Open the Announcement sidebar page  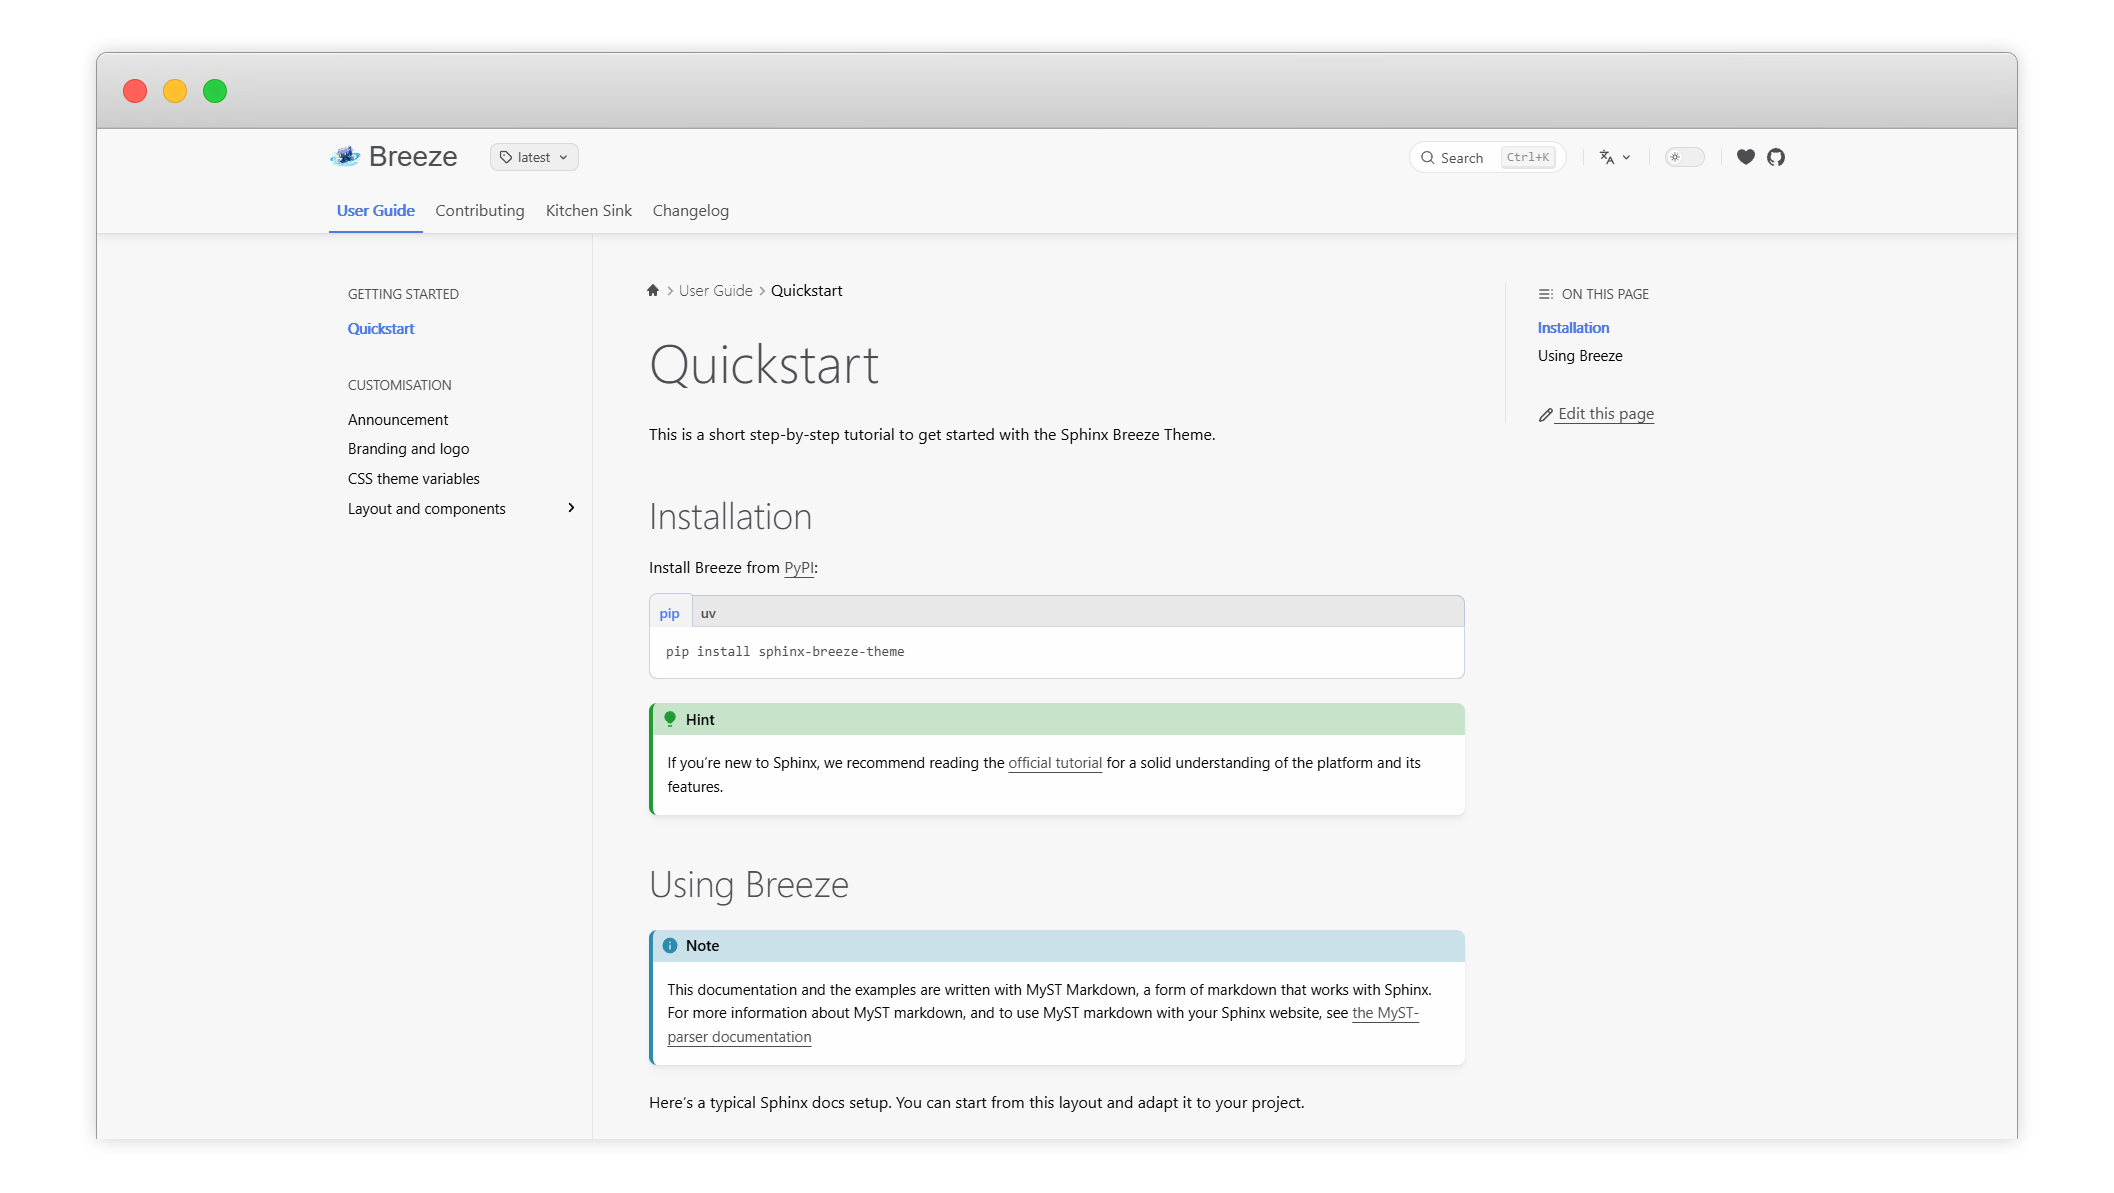click(x=397, y=419)
